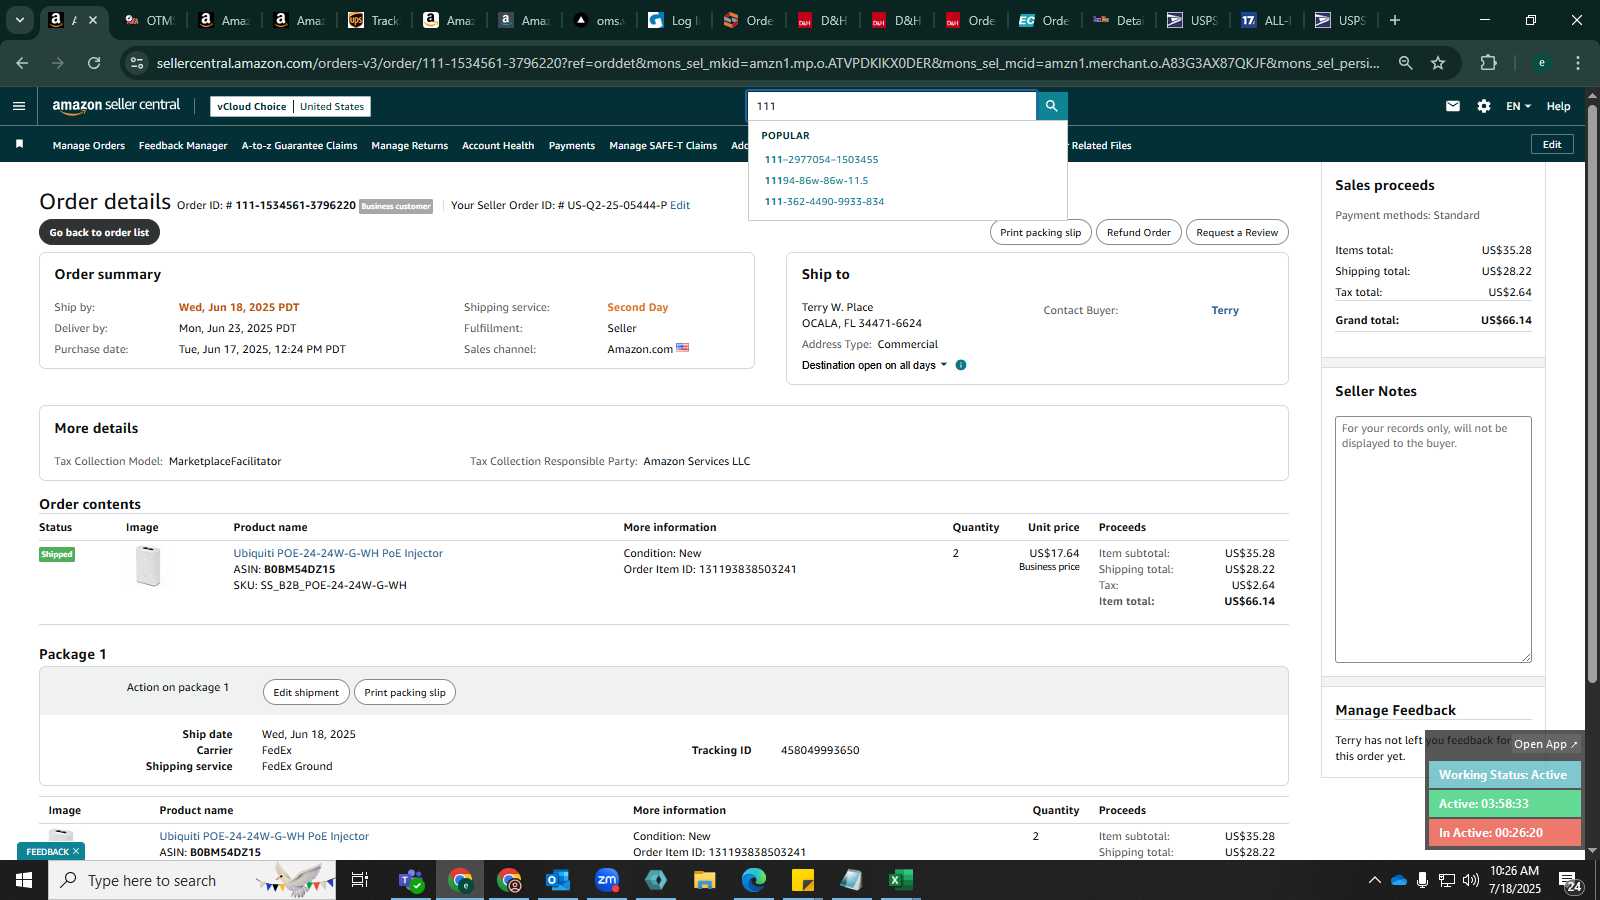Click the info icon beside Destination open

coord(961,365)
